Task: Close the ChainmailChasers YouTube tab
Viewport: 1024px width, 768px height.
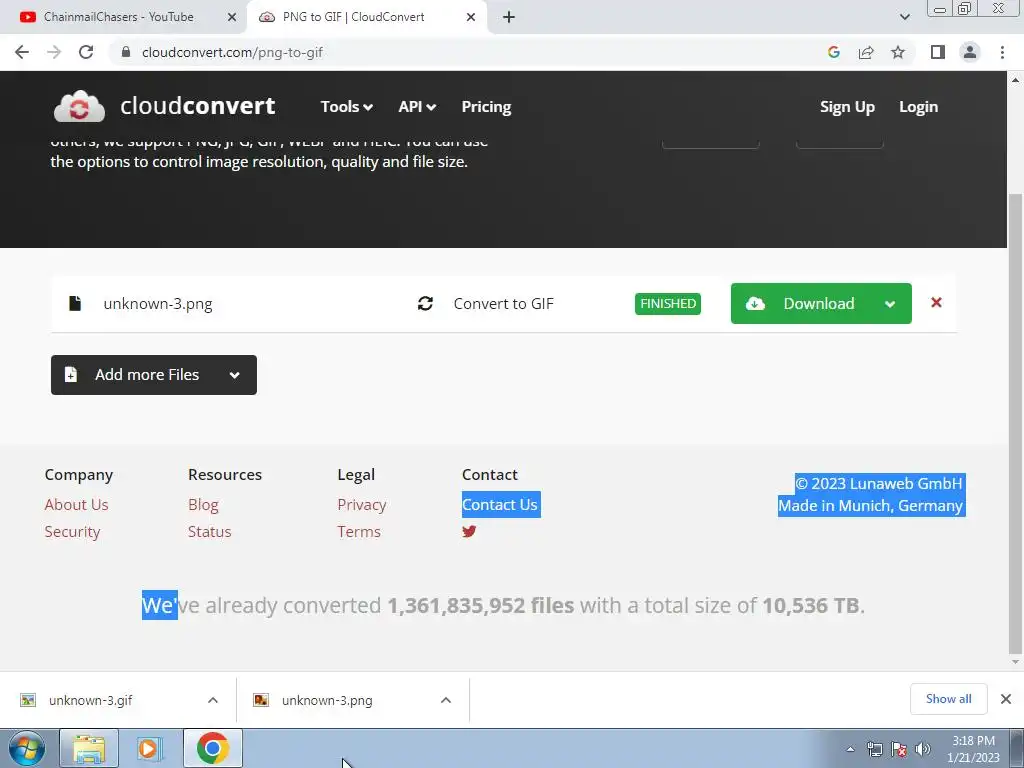Action: click(x=231, y=17)
